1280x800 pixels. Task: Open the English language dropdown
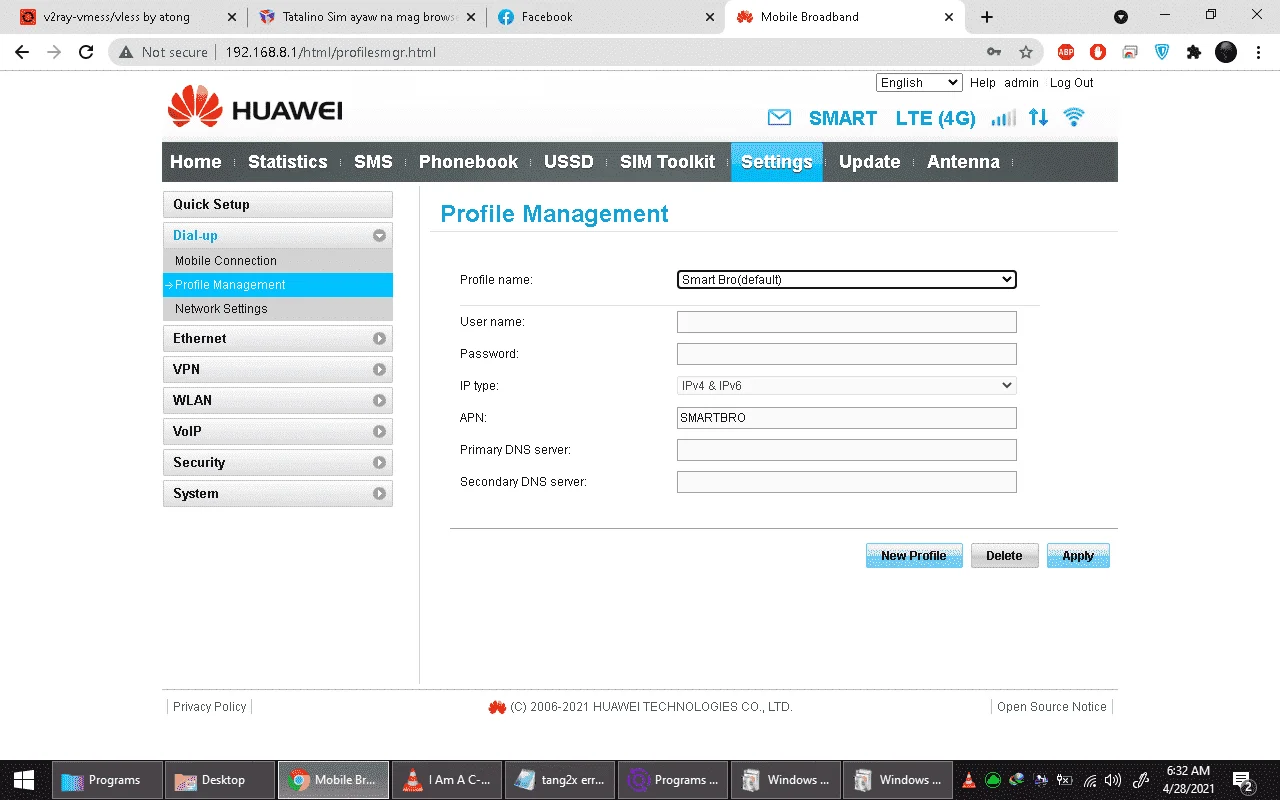pyautogui.click(x=919, y=83)
